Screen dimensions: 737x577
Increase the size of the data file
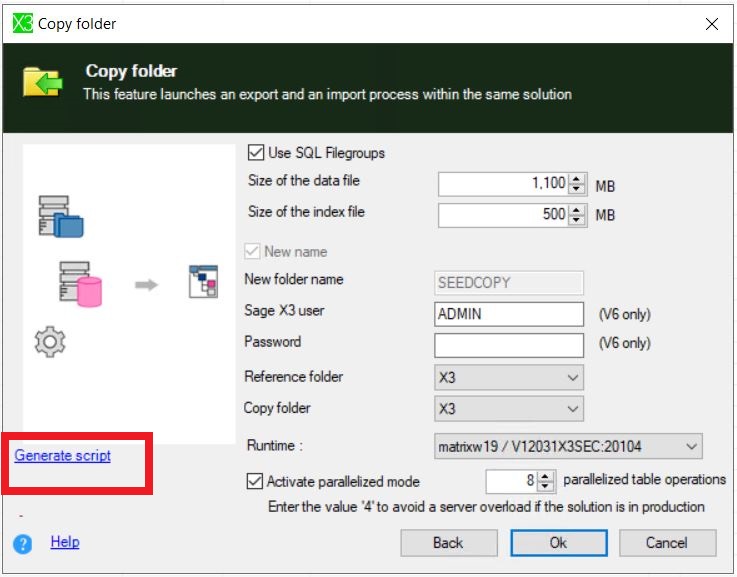tap(576, 179)
